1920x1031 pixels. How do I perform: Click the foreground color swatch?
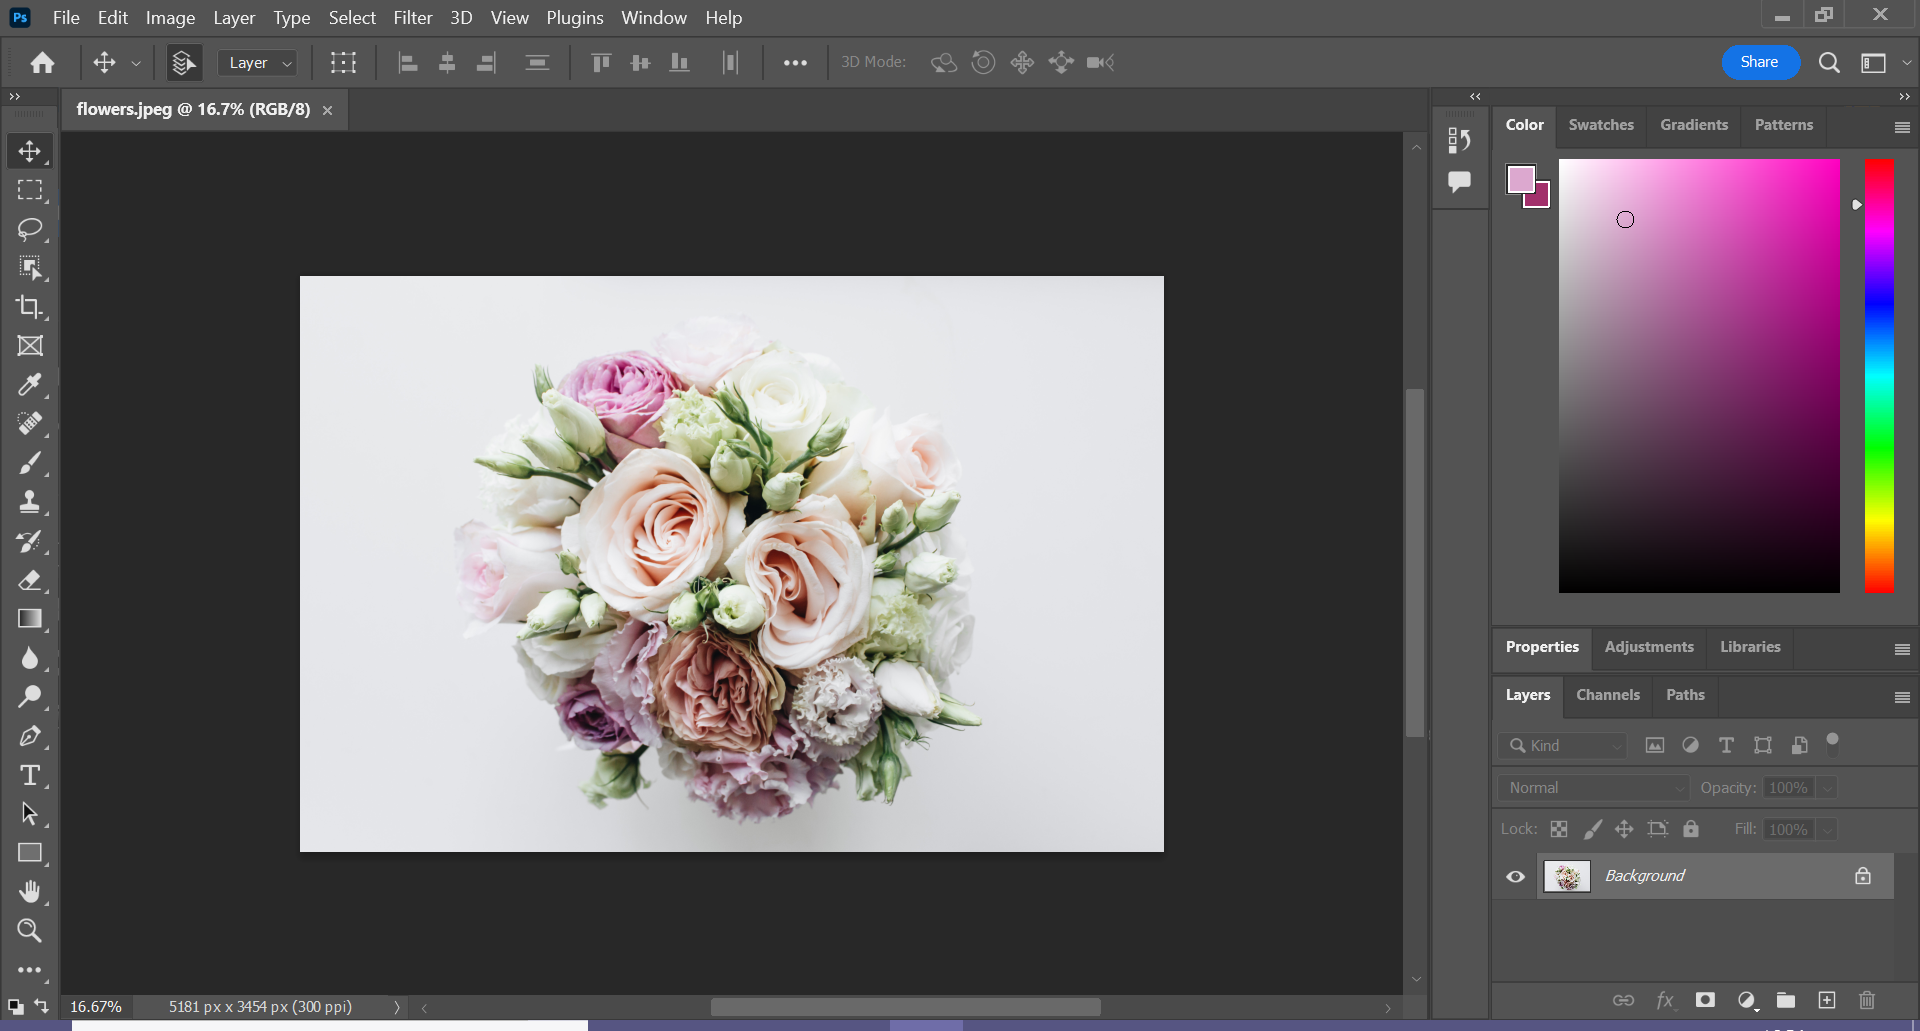tap(1520, 179)
